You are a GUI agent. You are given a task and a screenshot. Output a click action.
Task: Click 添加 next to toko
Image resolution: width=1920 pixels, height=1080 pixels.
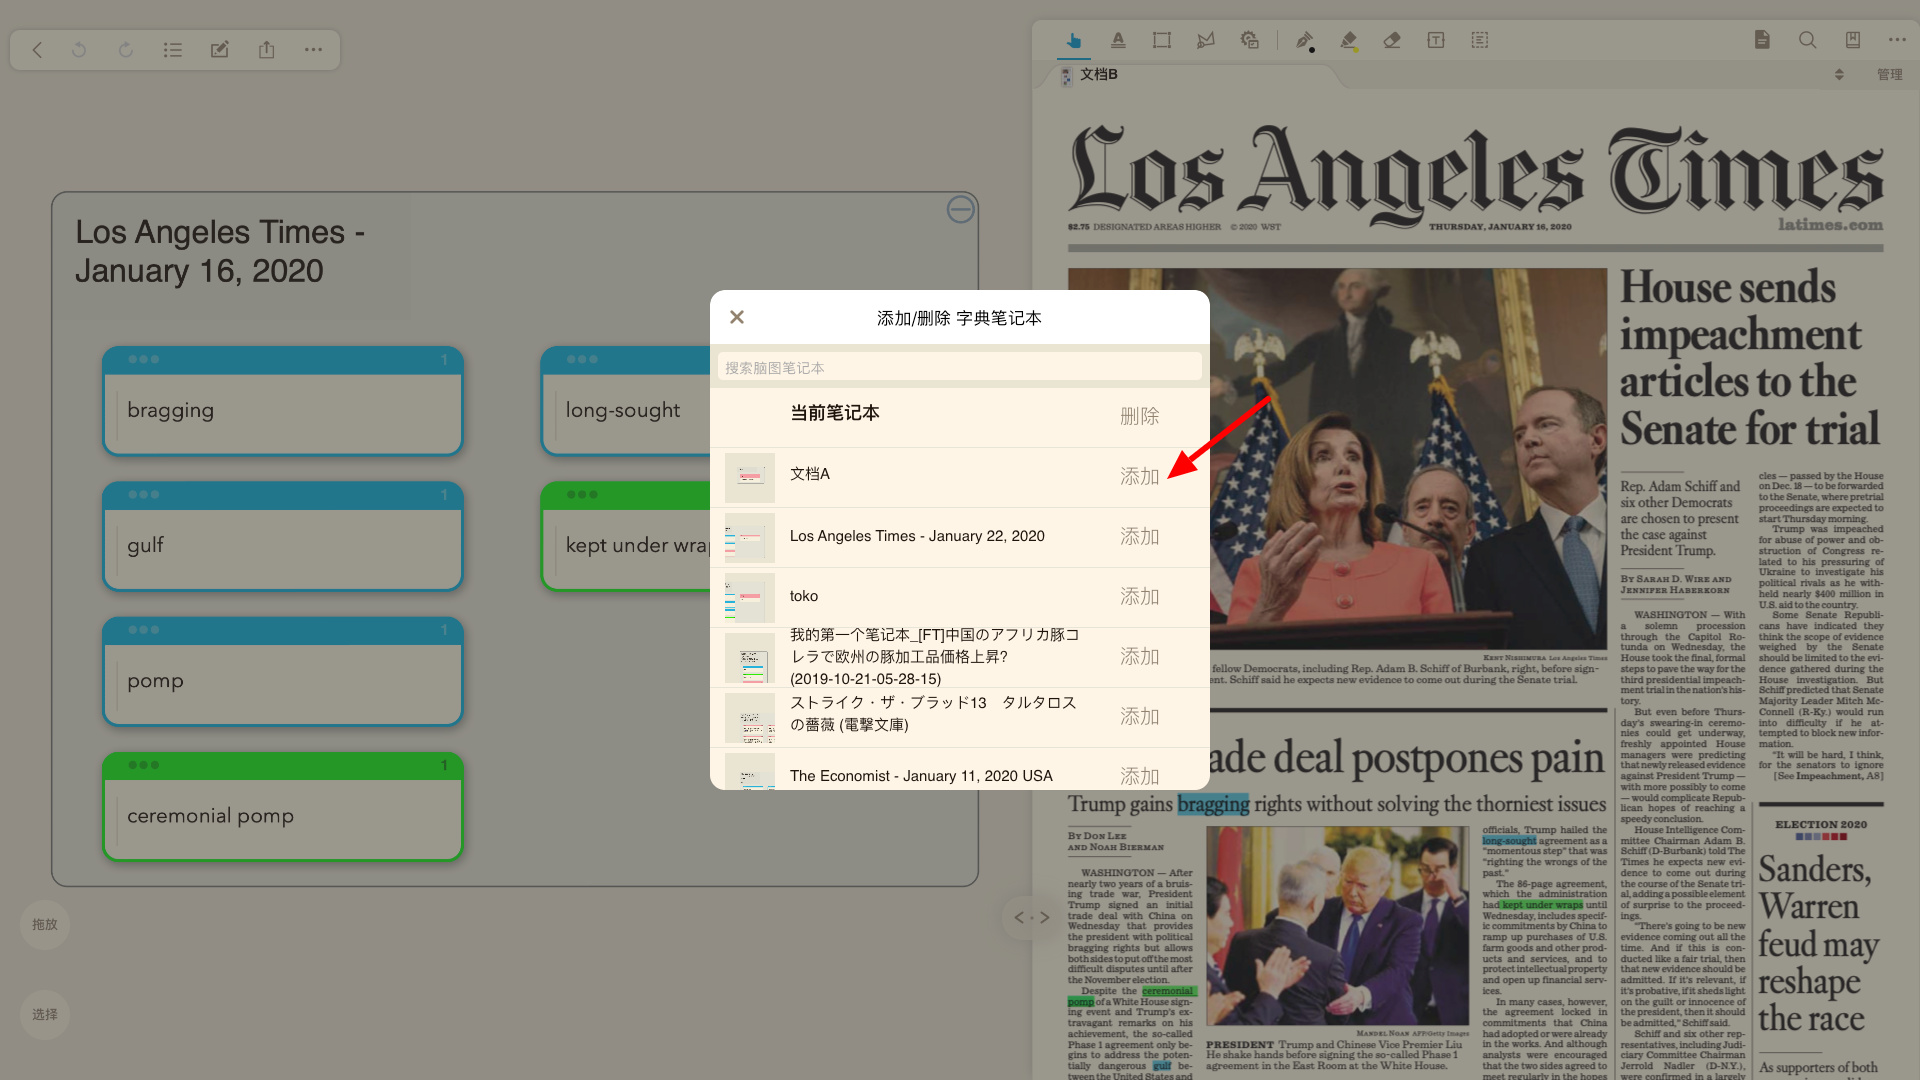[1139, 596]
